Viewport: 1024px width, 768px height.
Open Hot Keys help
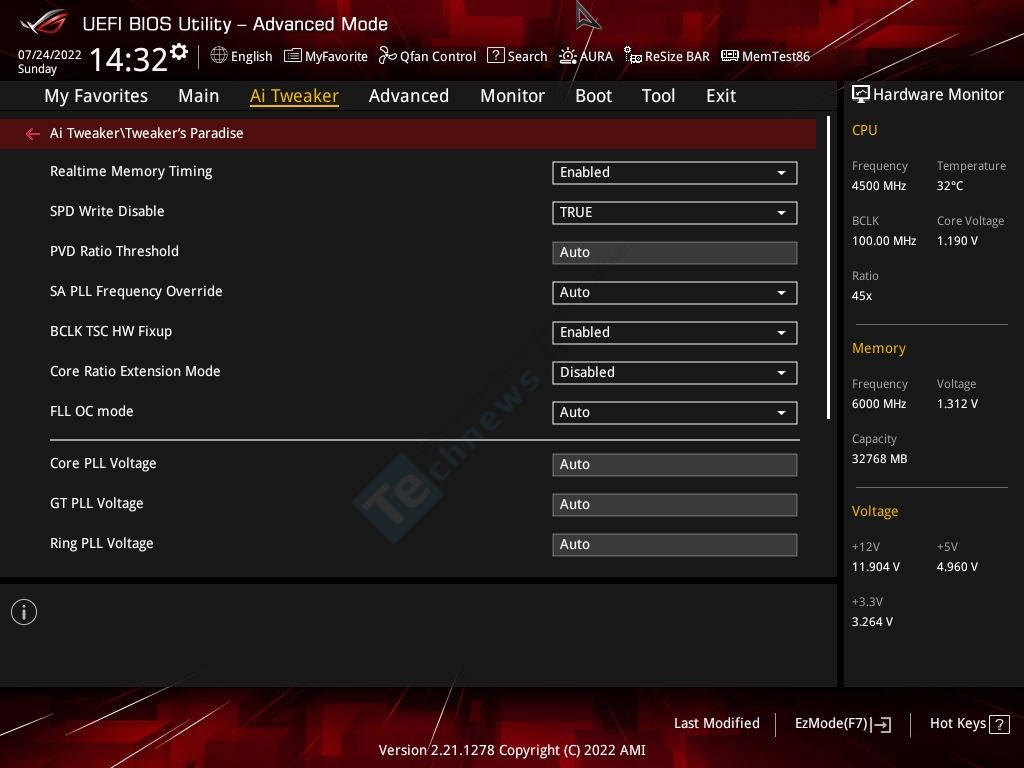coord(957,723)
